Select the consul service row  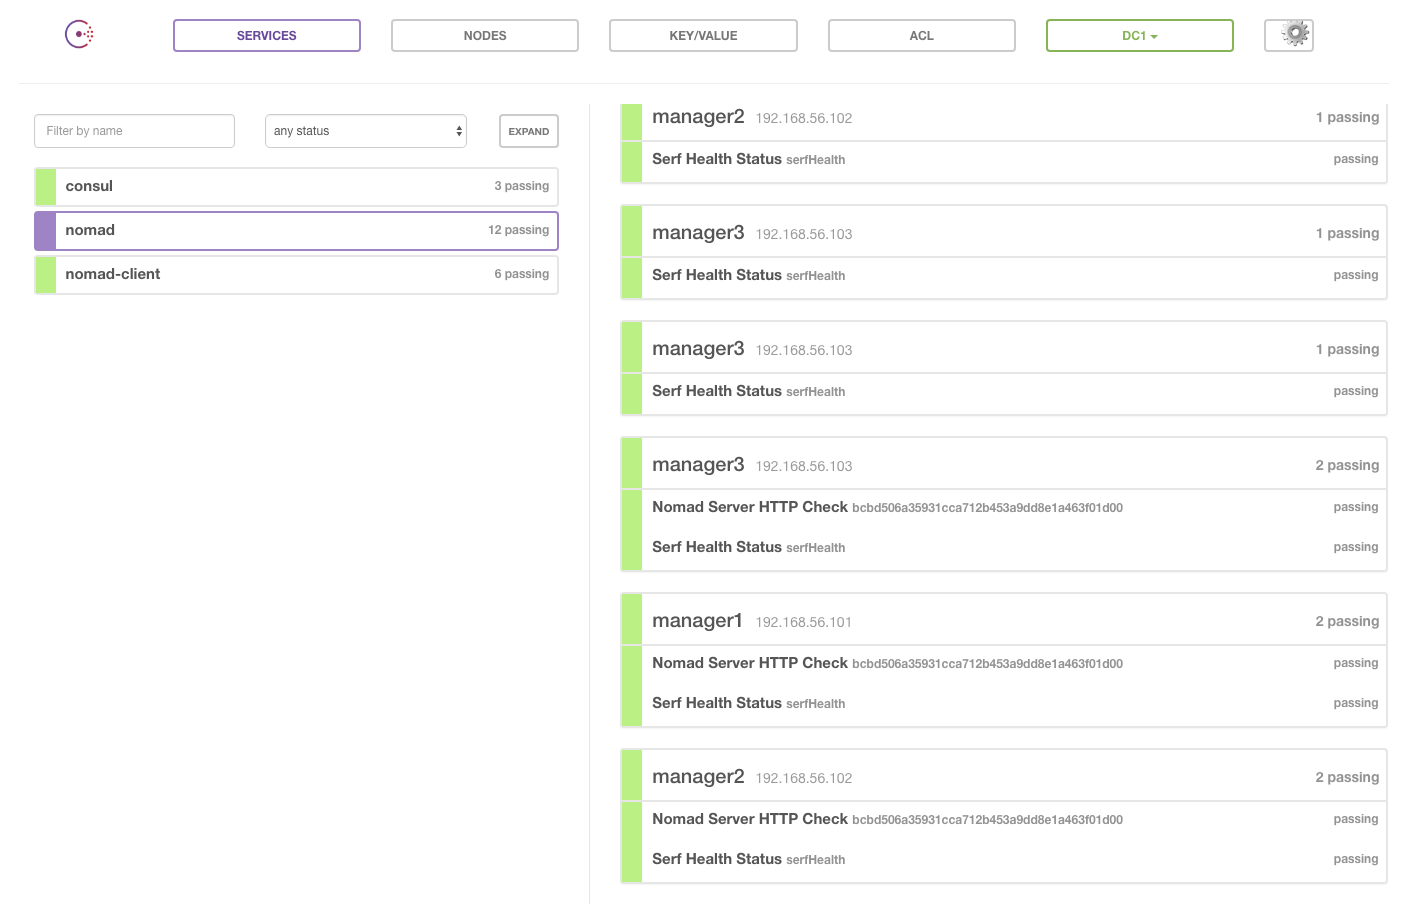tap(296, 187)
